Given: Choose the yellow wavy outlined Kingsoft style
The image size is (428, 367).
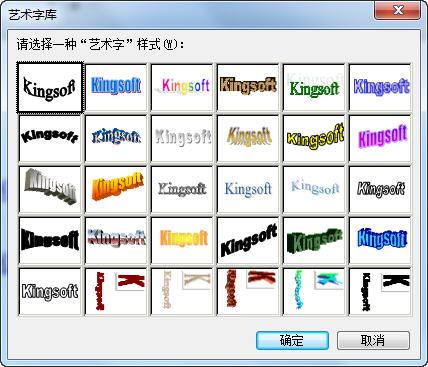Looking at the screenshot, I should pyautogui.click(x=314, y=138).
